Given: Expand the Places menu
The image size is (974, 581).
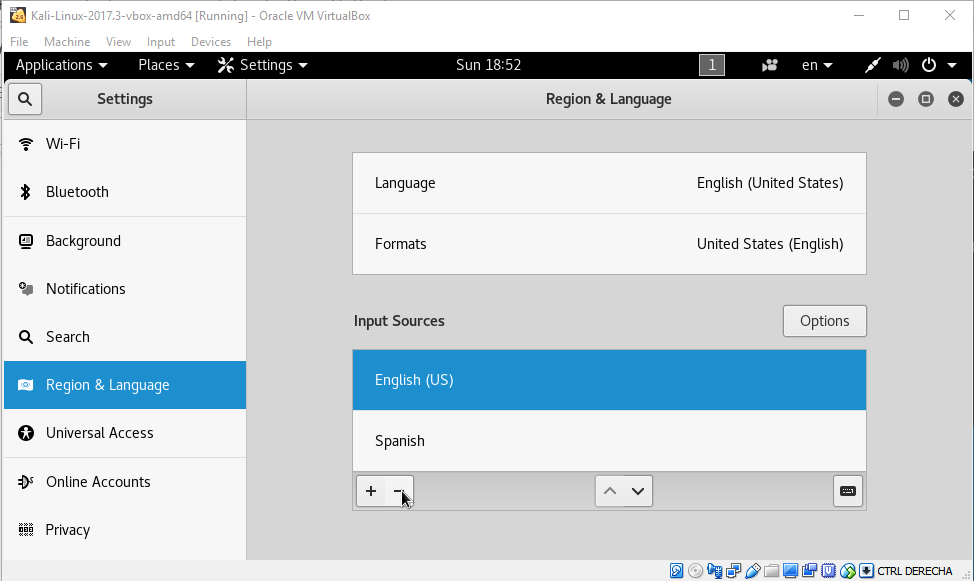Looking at the screenshot, I should pos(165,65).
